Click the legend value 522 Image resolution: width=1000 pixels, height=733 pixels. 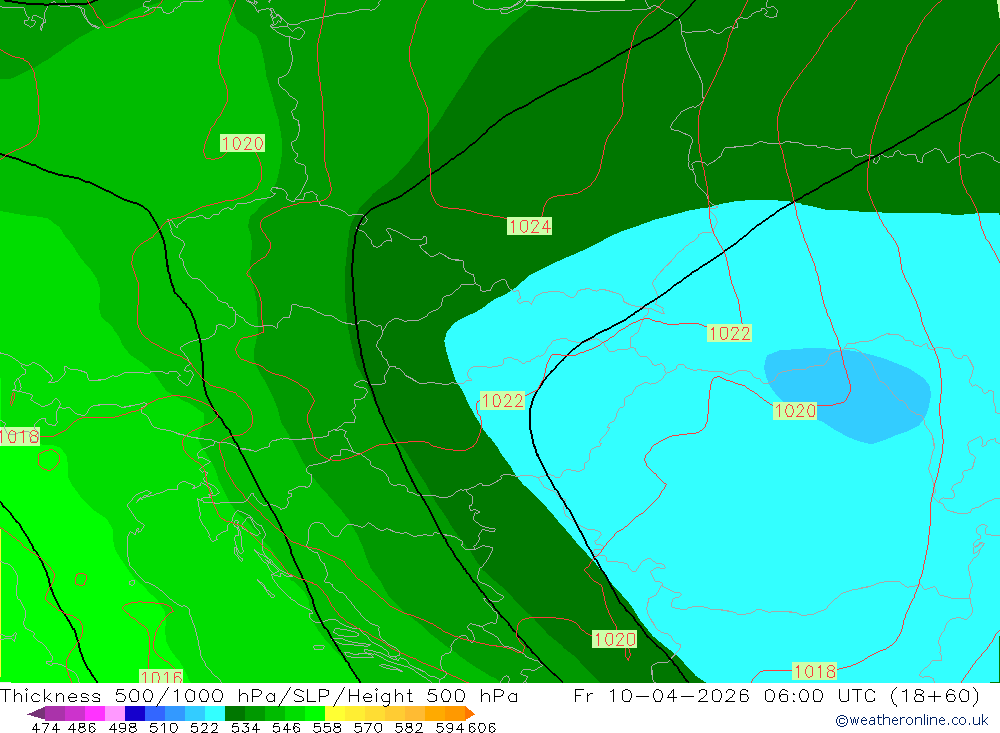[x=204, y=728]
